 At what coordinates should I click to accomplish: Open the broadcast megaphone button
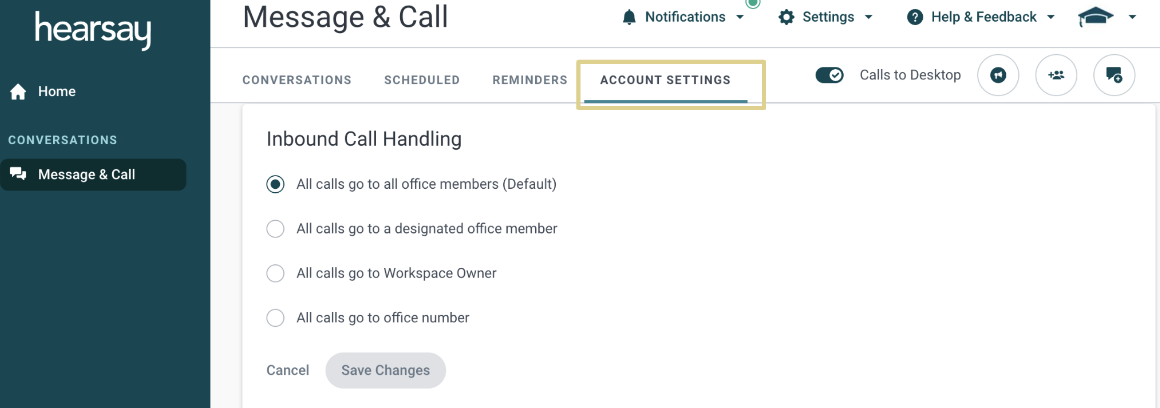[x=998, y=75]
